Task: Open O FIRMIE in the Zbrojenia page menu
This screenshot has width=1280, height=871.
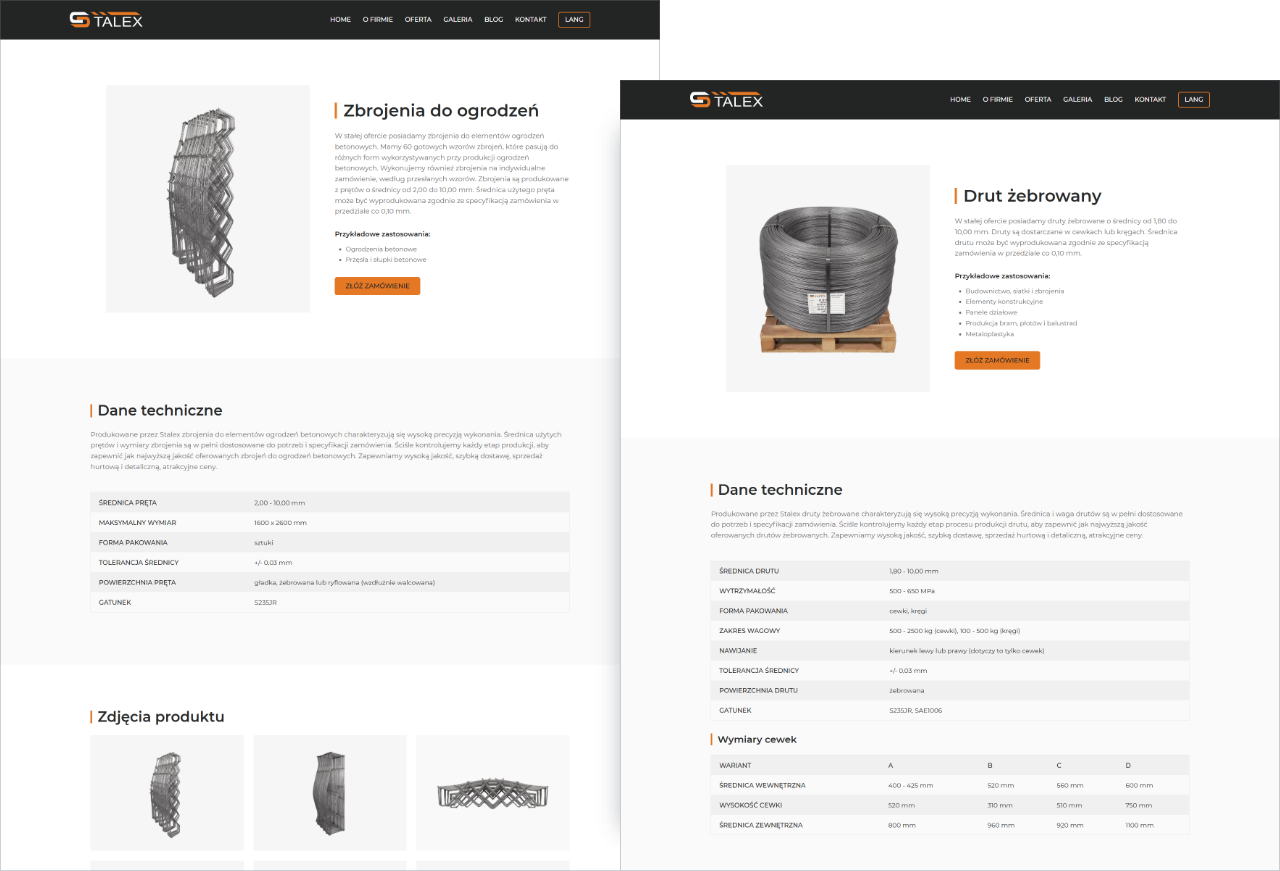Action: click(378, 19)
